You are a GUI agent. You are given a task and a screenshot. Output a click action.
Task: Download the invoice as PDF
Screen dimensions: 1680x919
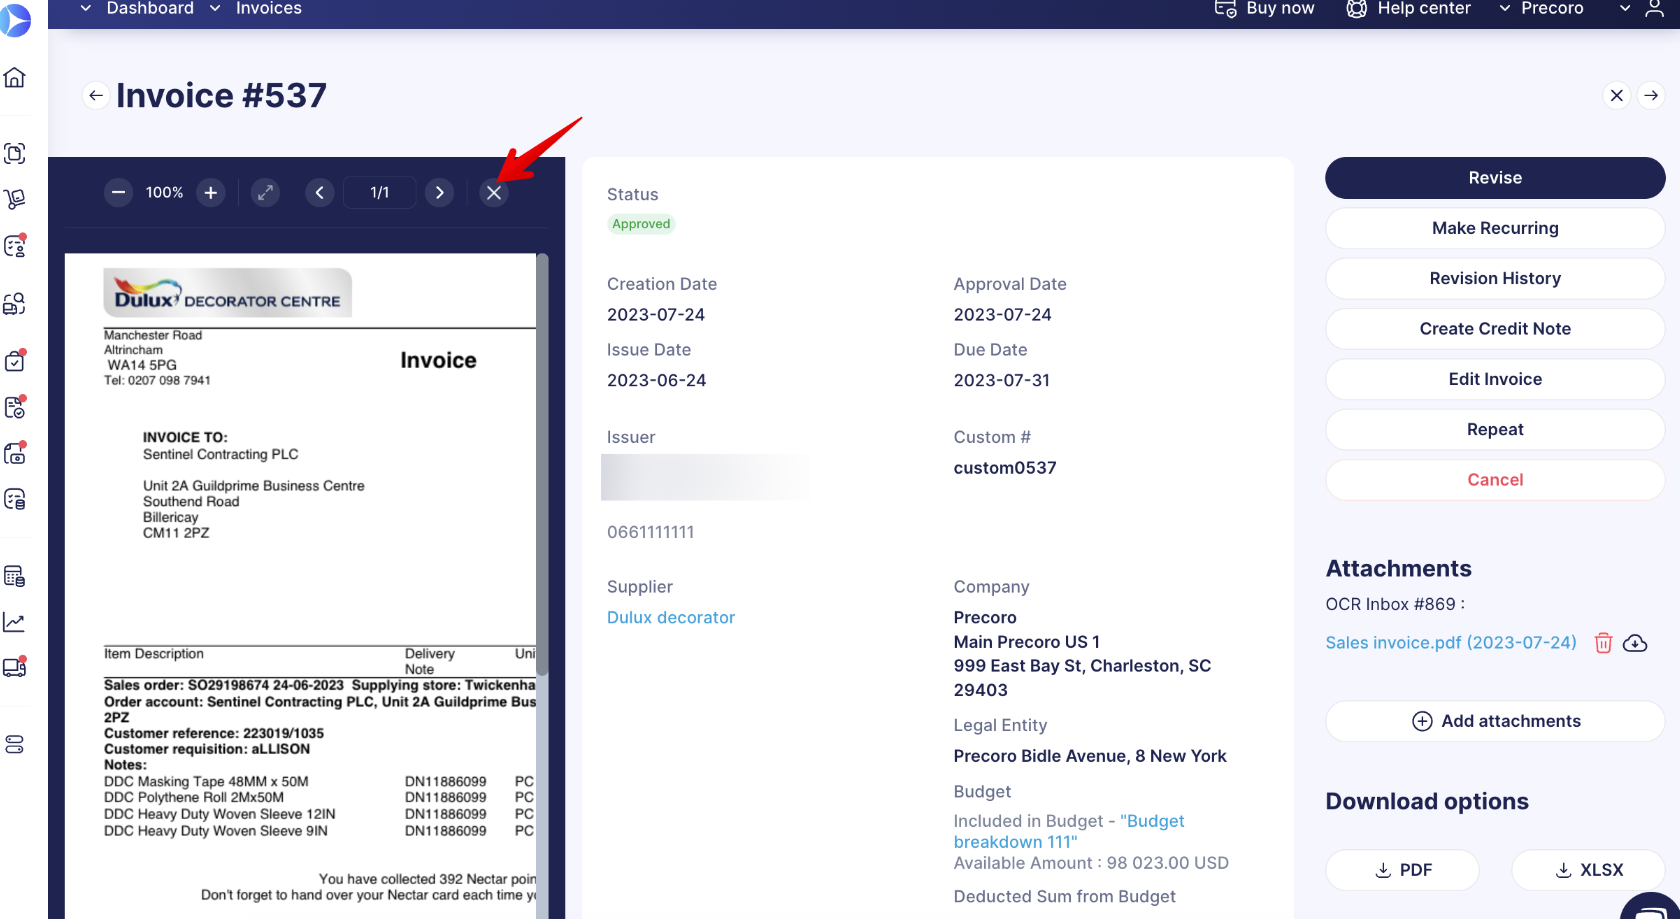tap(1403, 870)
